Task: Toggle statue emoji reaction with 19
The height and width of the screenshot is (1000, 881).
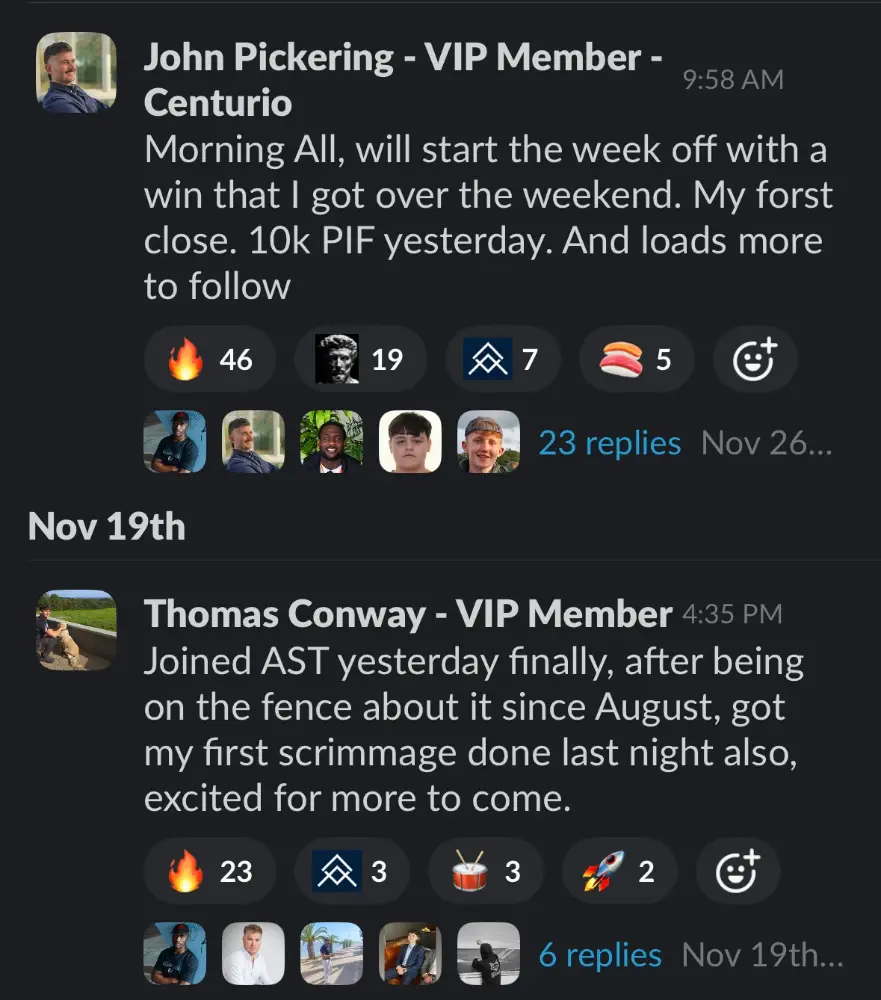Action: 360,359
